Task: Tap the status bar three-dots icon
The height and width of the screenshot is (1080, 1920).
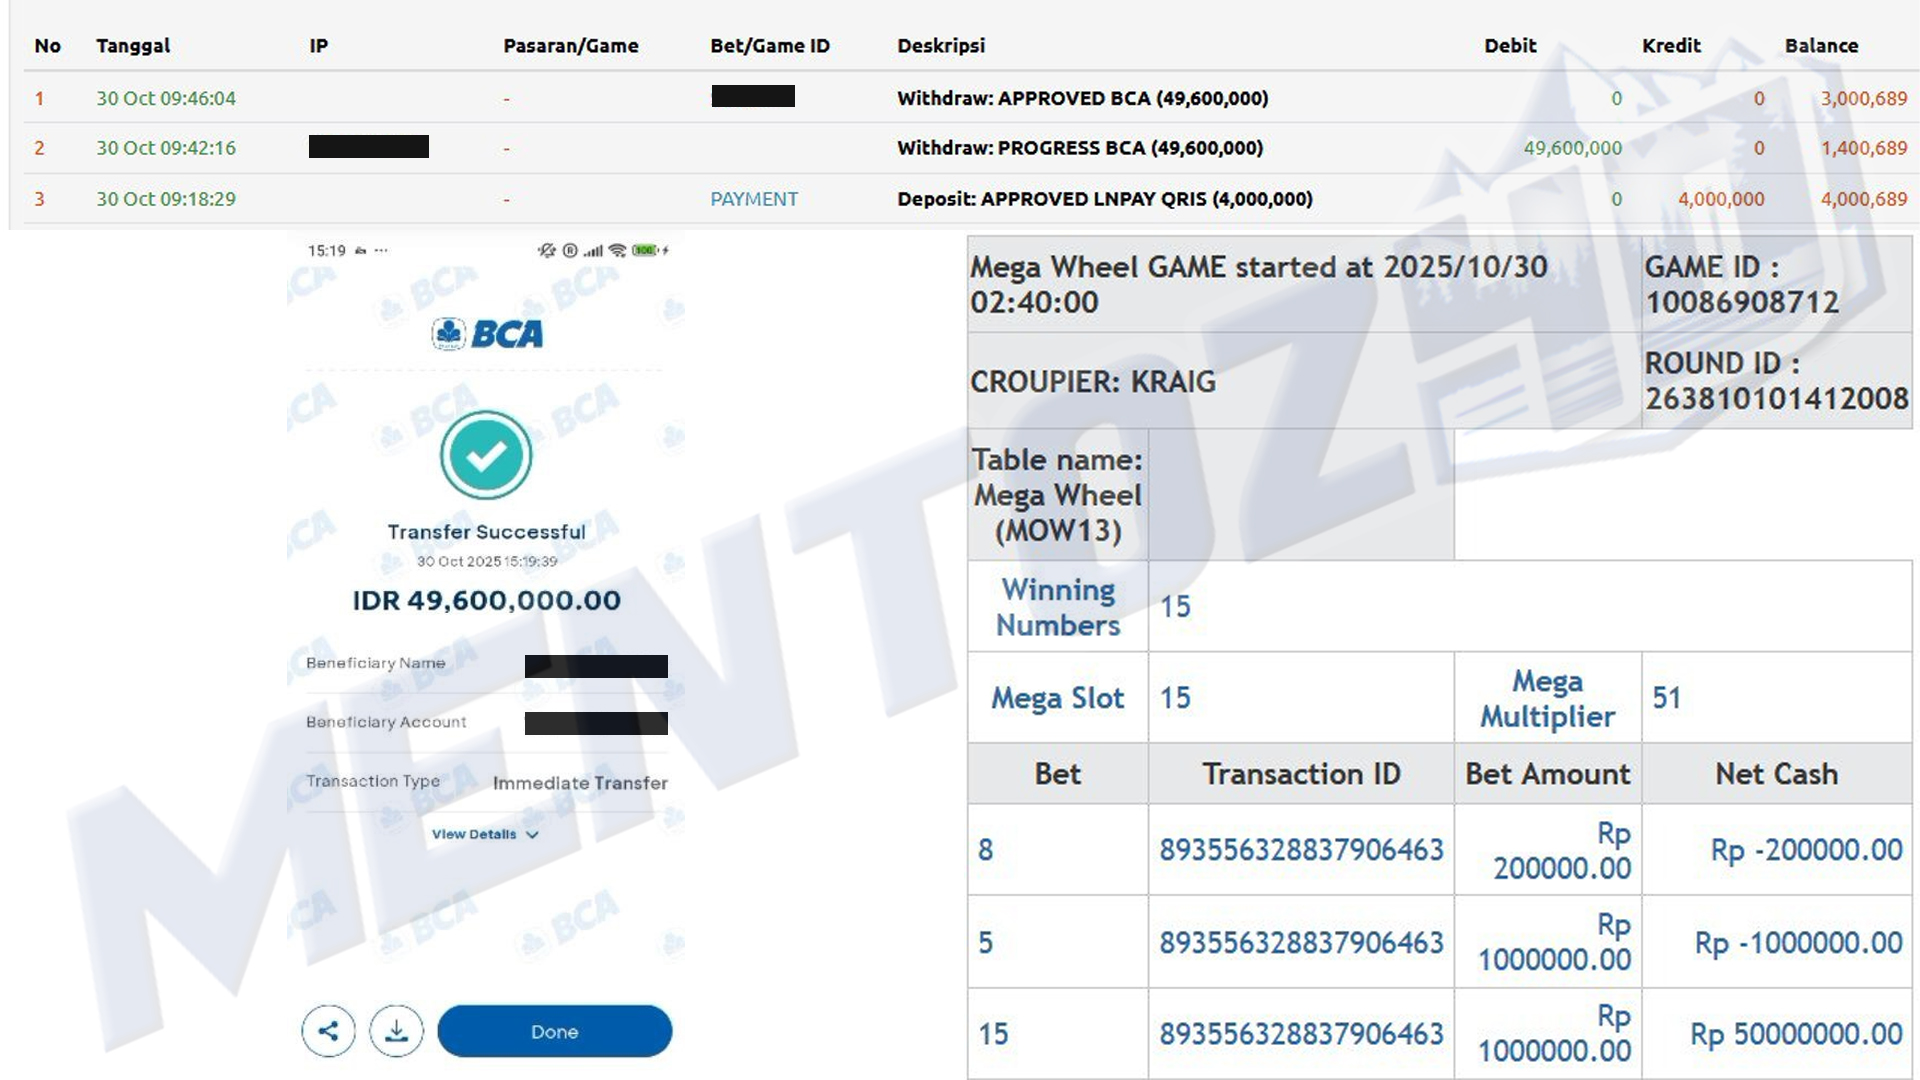Action: point(381,251)
